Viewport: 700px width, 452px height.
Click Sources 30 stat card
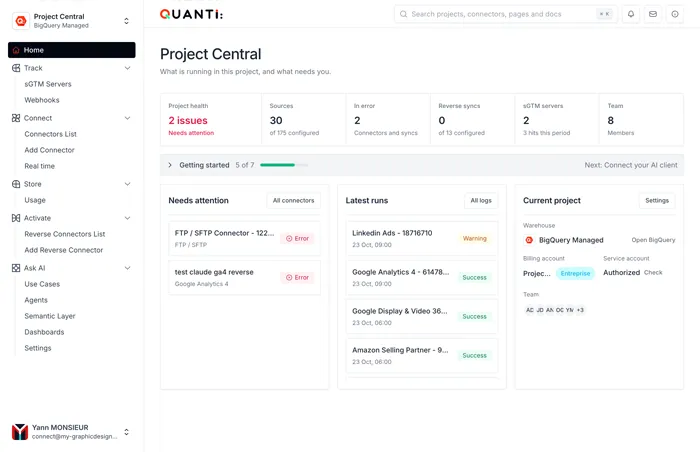click(304, 120)
